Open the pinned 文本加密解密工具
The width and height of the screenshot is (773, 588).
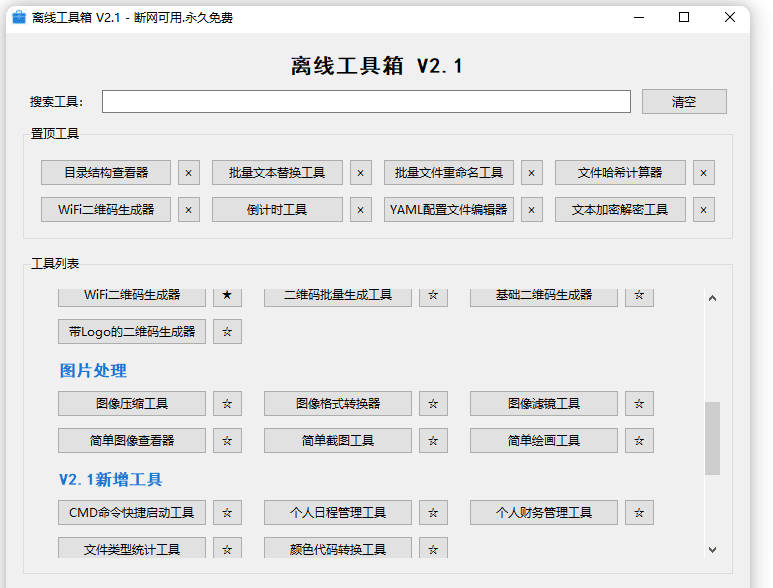click(620, 210)
